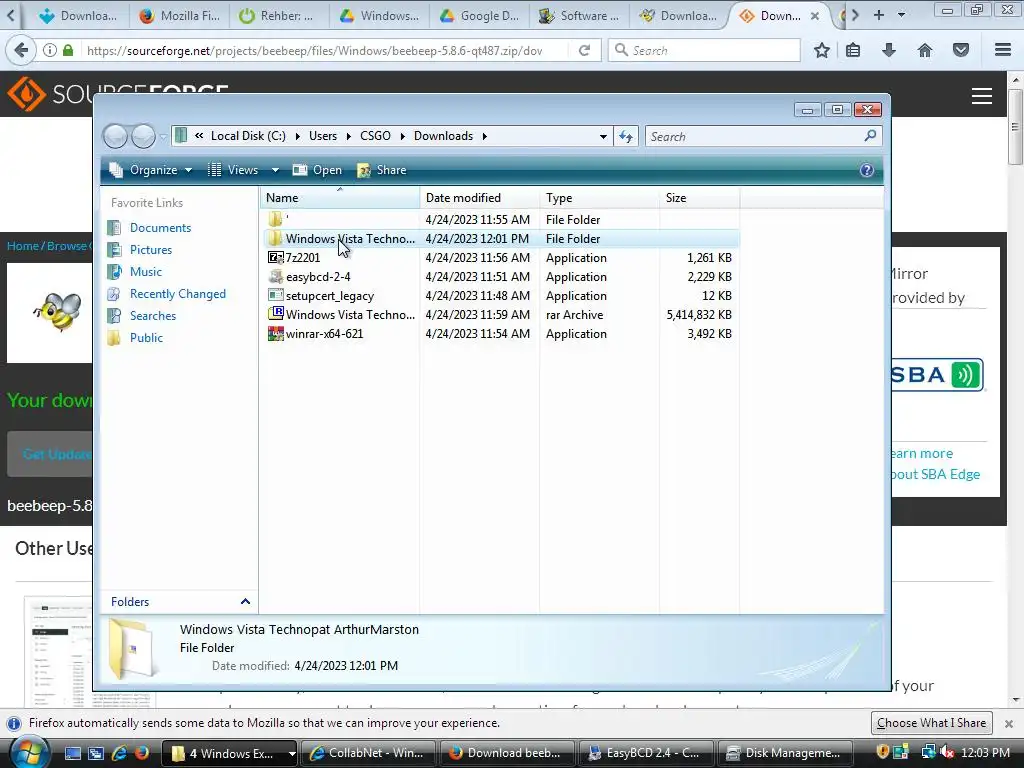Show site information icon in URL bar

[50, 50]
